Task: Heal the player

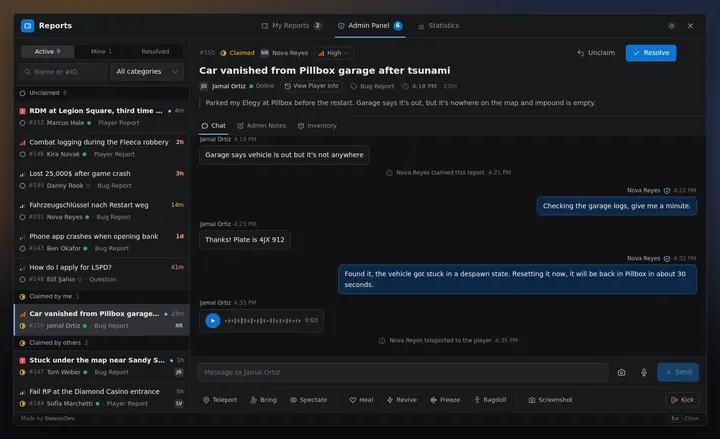Action: pyautogui.click(x=361, y=400)
